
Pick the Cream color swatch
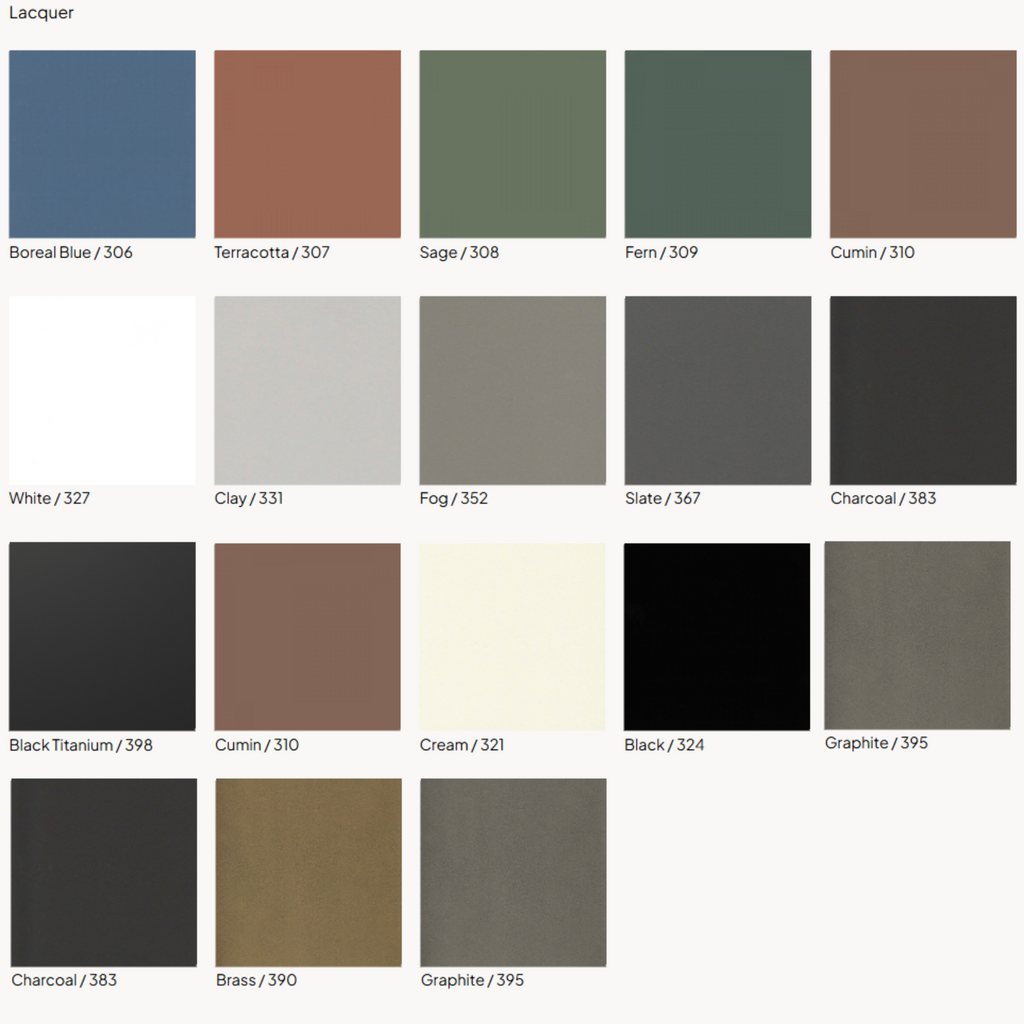coord(512,636)
